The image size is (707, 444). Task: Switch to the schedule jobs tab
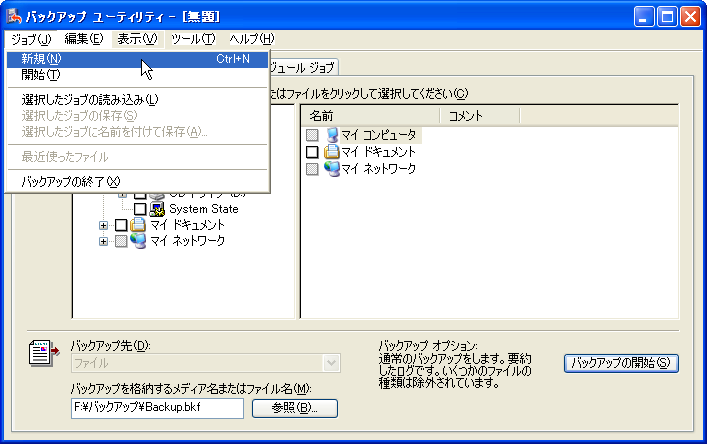303,68
